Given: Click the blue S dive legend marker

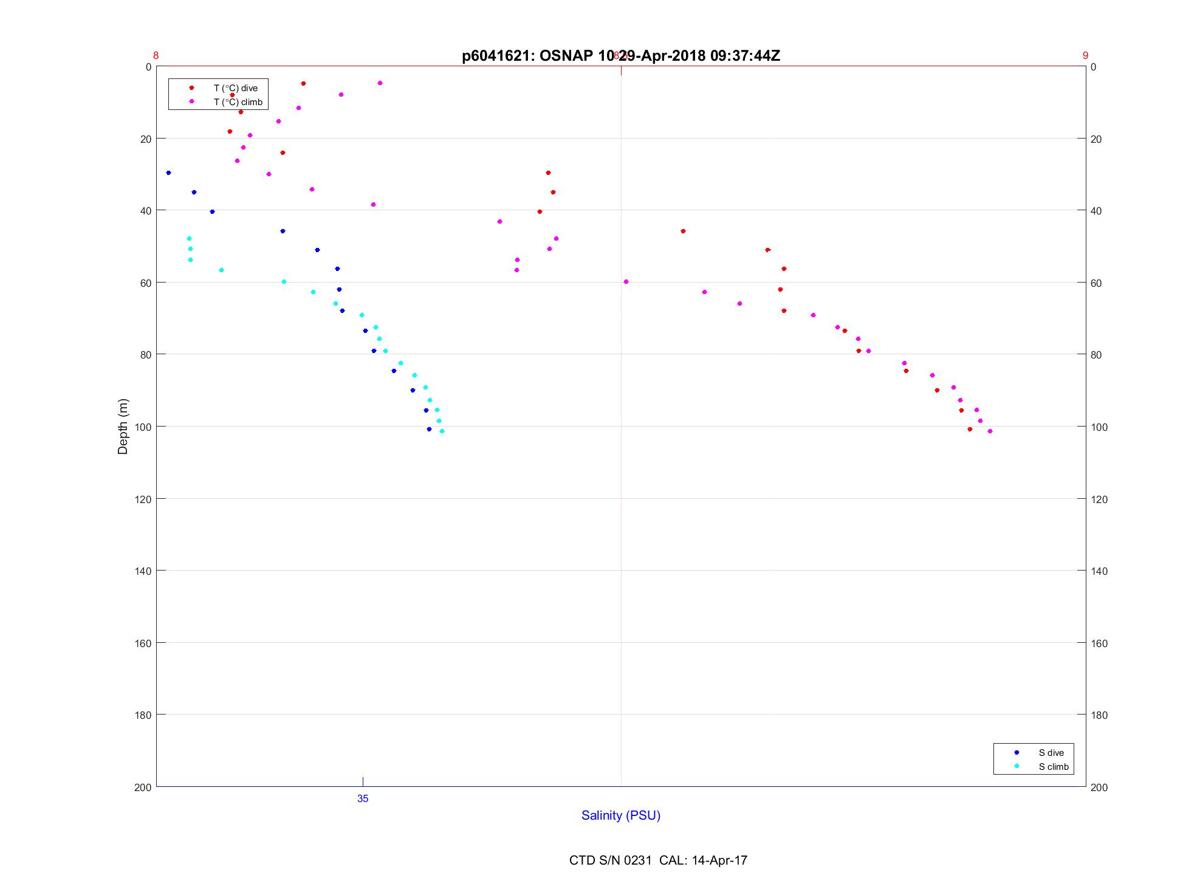Looking at the screenshot, I should coord(1017,752).
